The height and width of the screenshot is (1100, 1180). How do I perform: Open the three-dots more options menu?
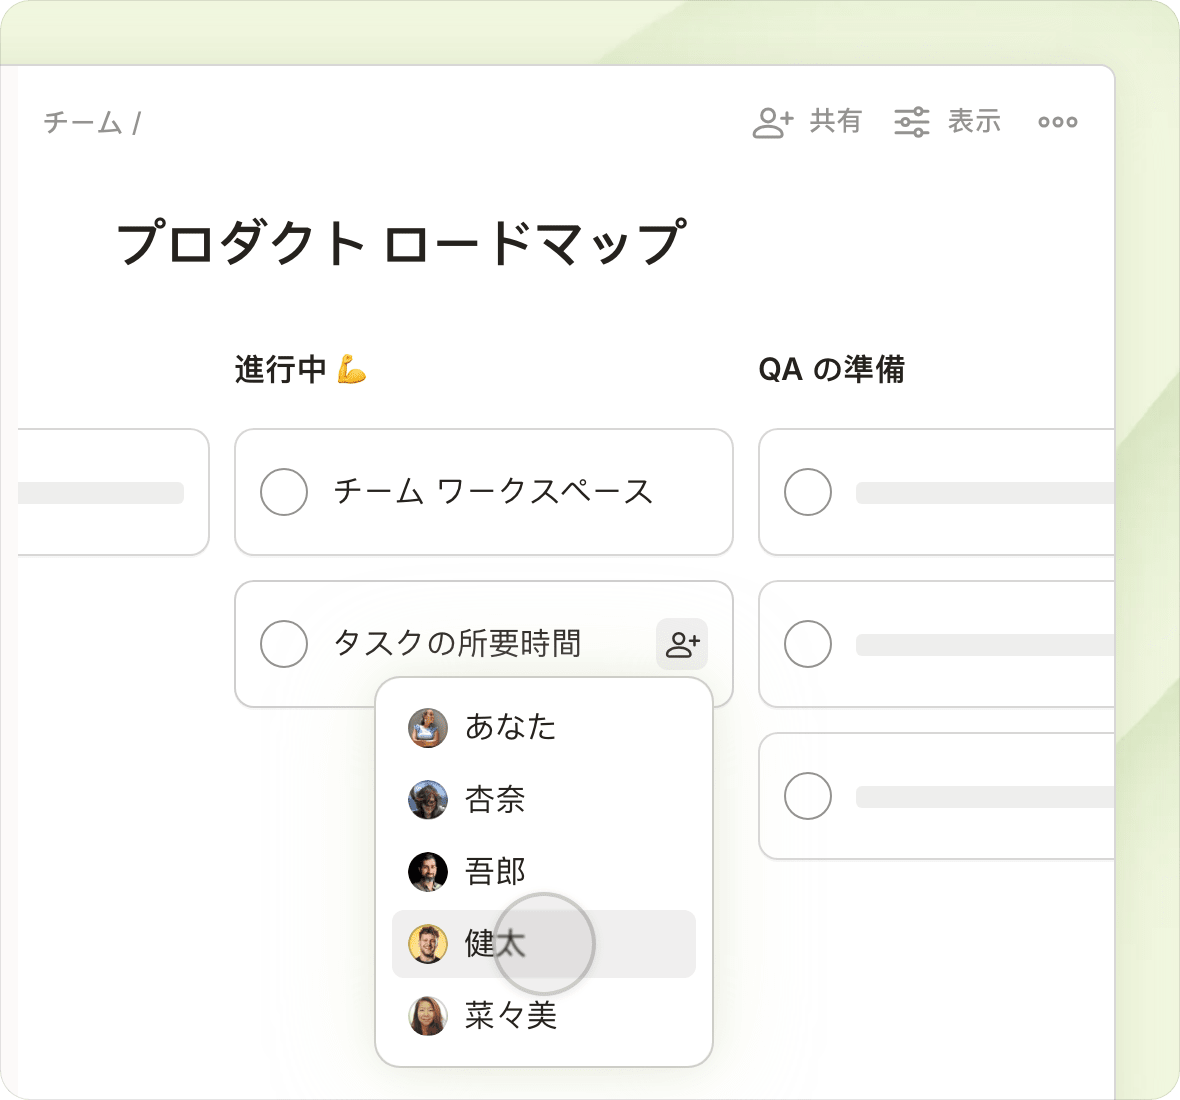[1057, 122]
